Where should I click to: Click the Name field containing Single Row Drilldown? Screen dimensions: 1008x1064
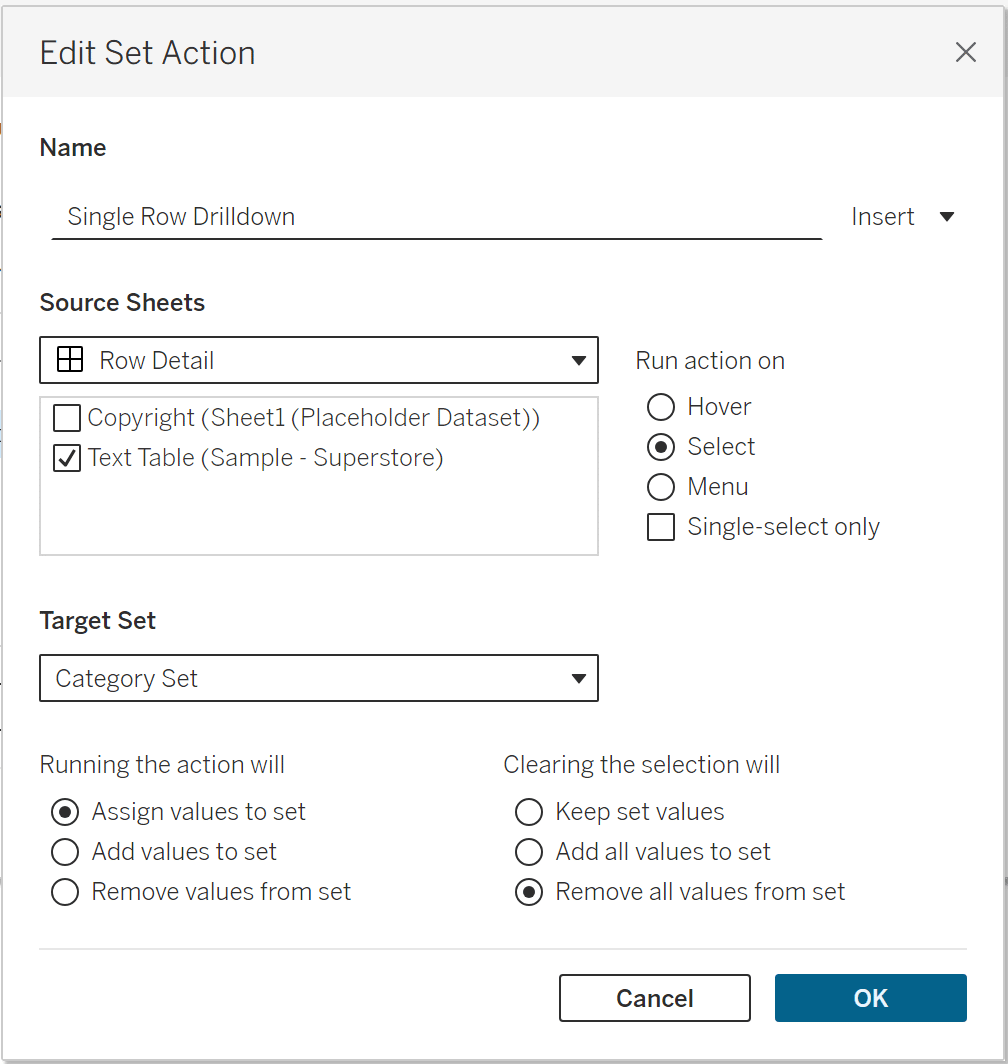click(x=436, y=217)
